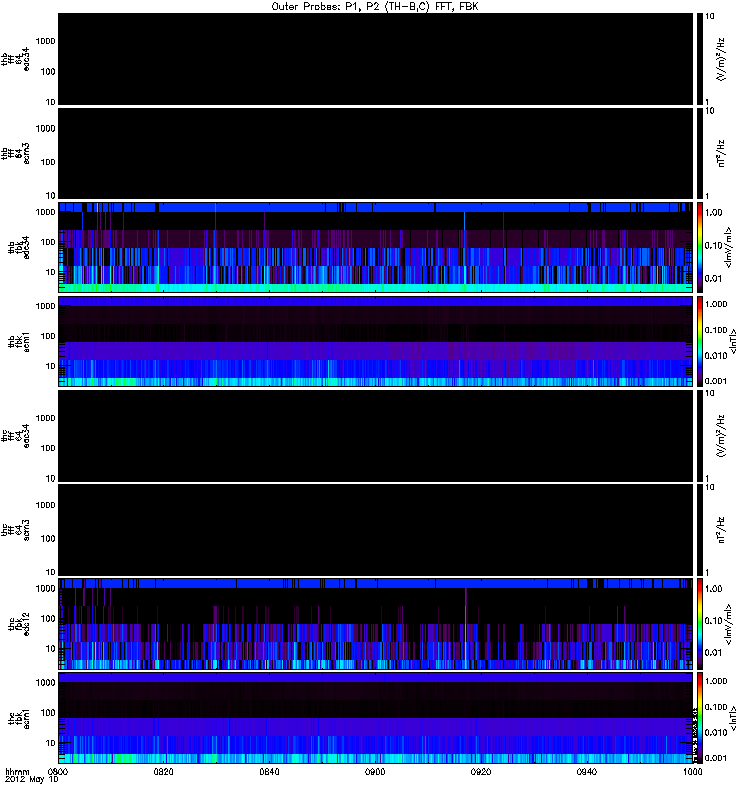Select the thc fff scm3 empty panel
Screen dimensions: 750x800
point(375,528)
